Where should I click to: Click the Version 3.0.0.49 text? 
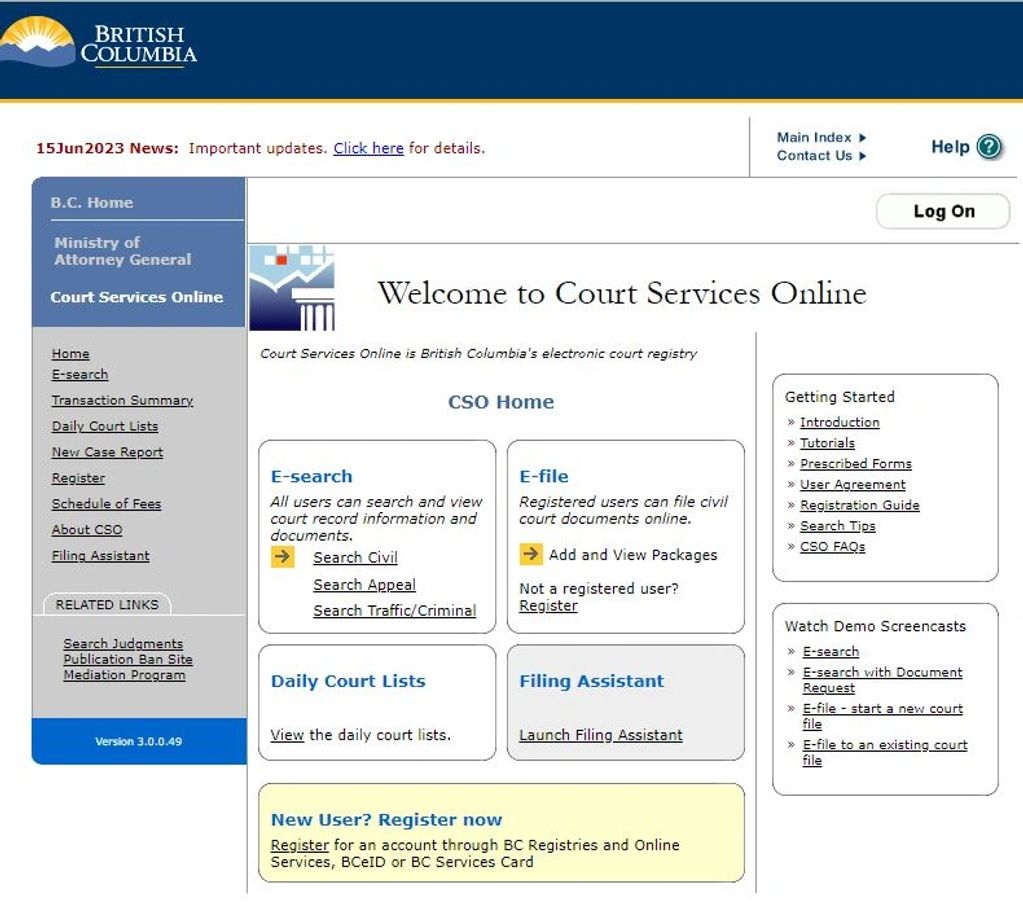click(138, 742)
